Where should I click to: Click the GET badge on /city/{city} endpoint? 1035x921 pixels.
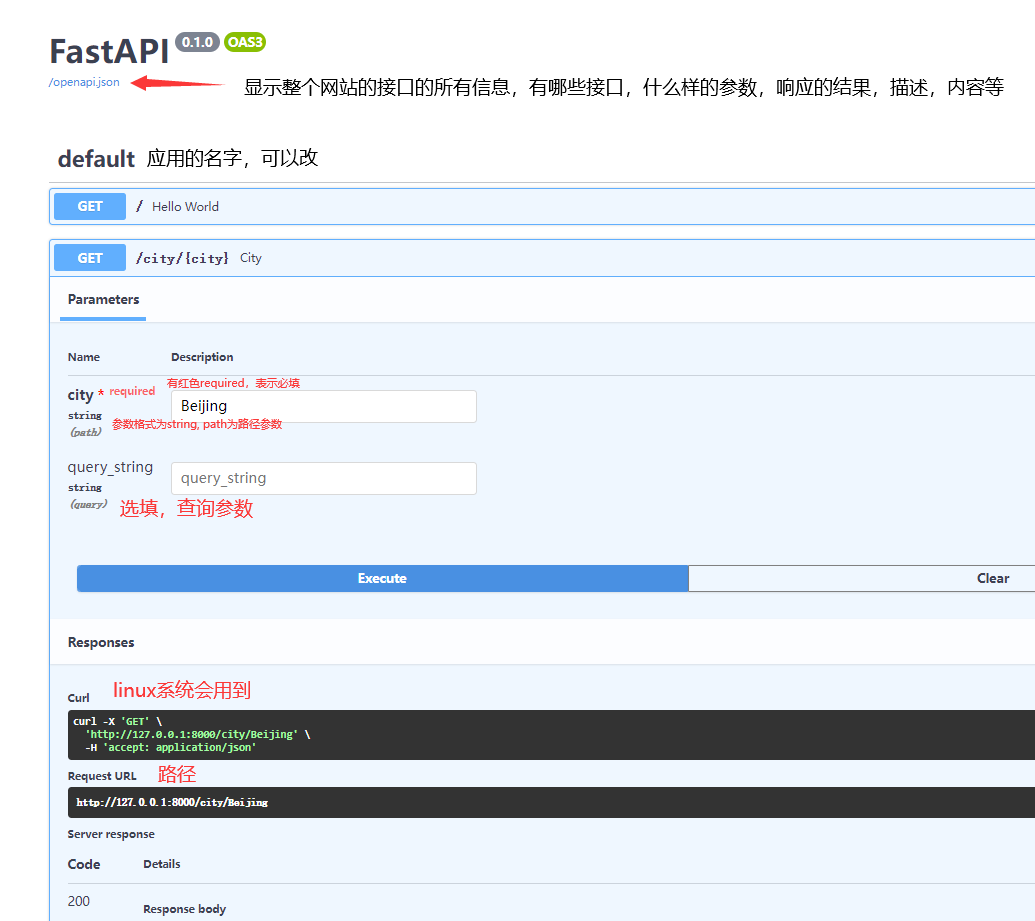click(89, 257)
